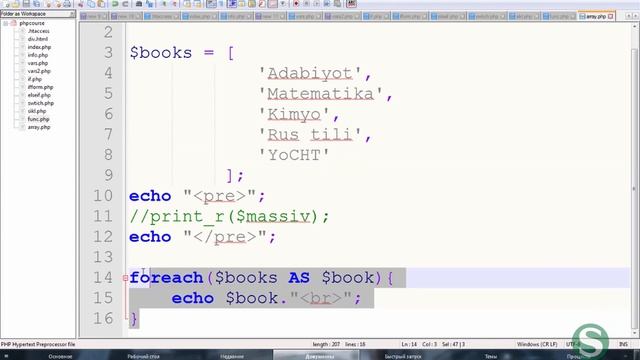Click line number 10 in the margin

click(x=103, y=196)
